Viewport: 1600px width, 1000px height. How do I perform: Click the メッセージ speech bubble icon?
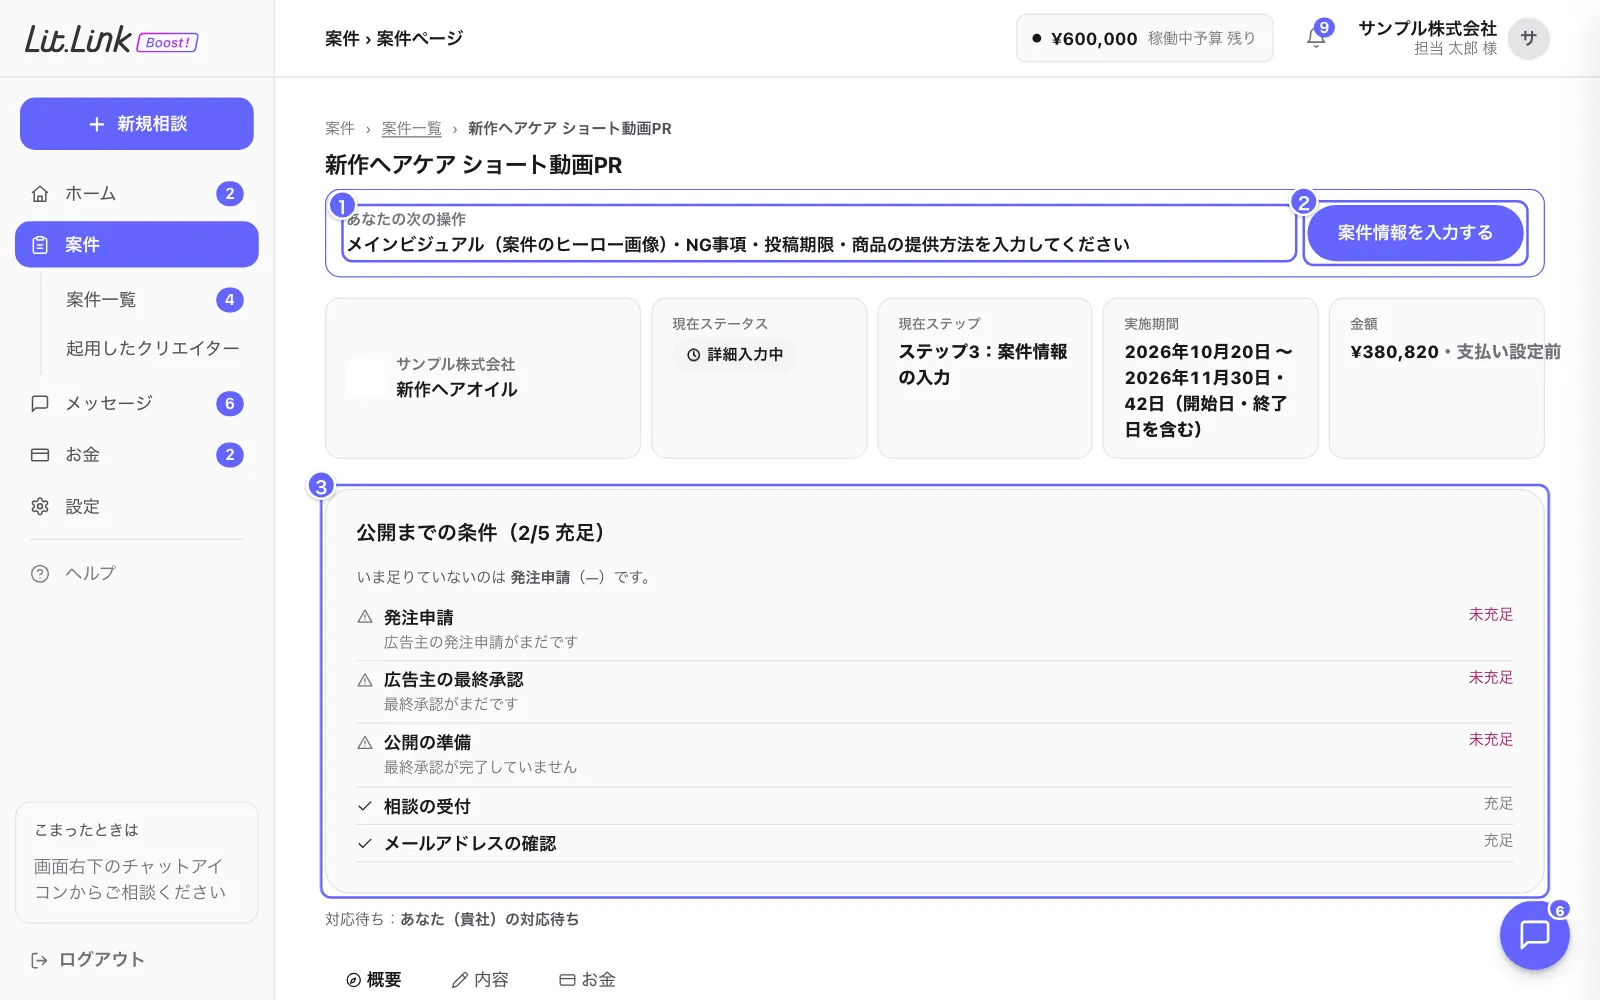point(40,403)
